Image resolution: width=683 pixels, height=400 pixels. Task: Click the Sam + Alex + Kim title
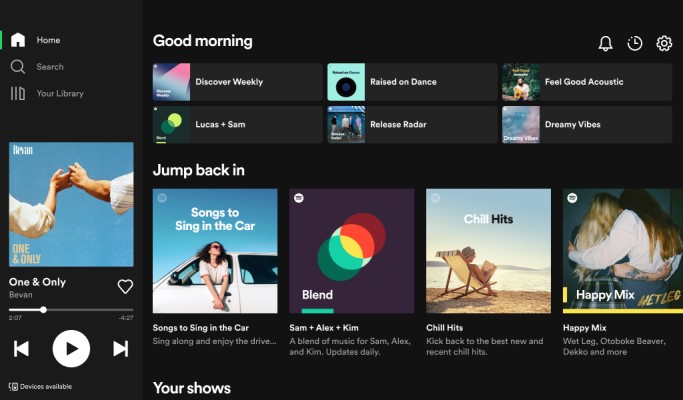[324, 328]
